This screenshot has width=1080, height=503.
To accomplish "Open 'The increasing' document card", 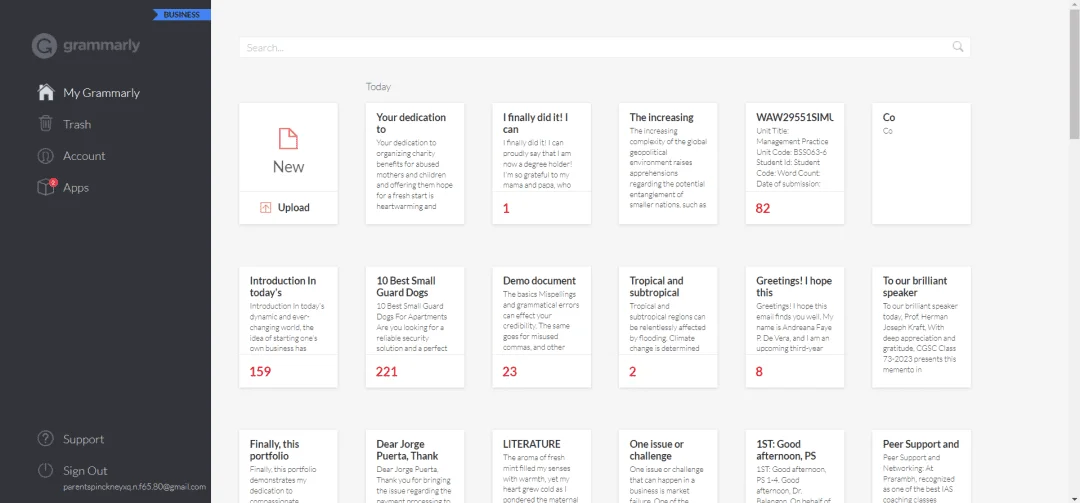I will click(668, 163).
